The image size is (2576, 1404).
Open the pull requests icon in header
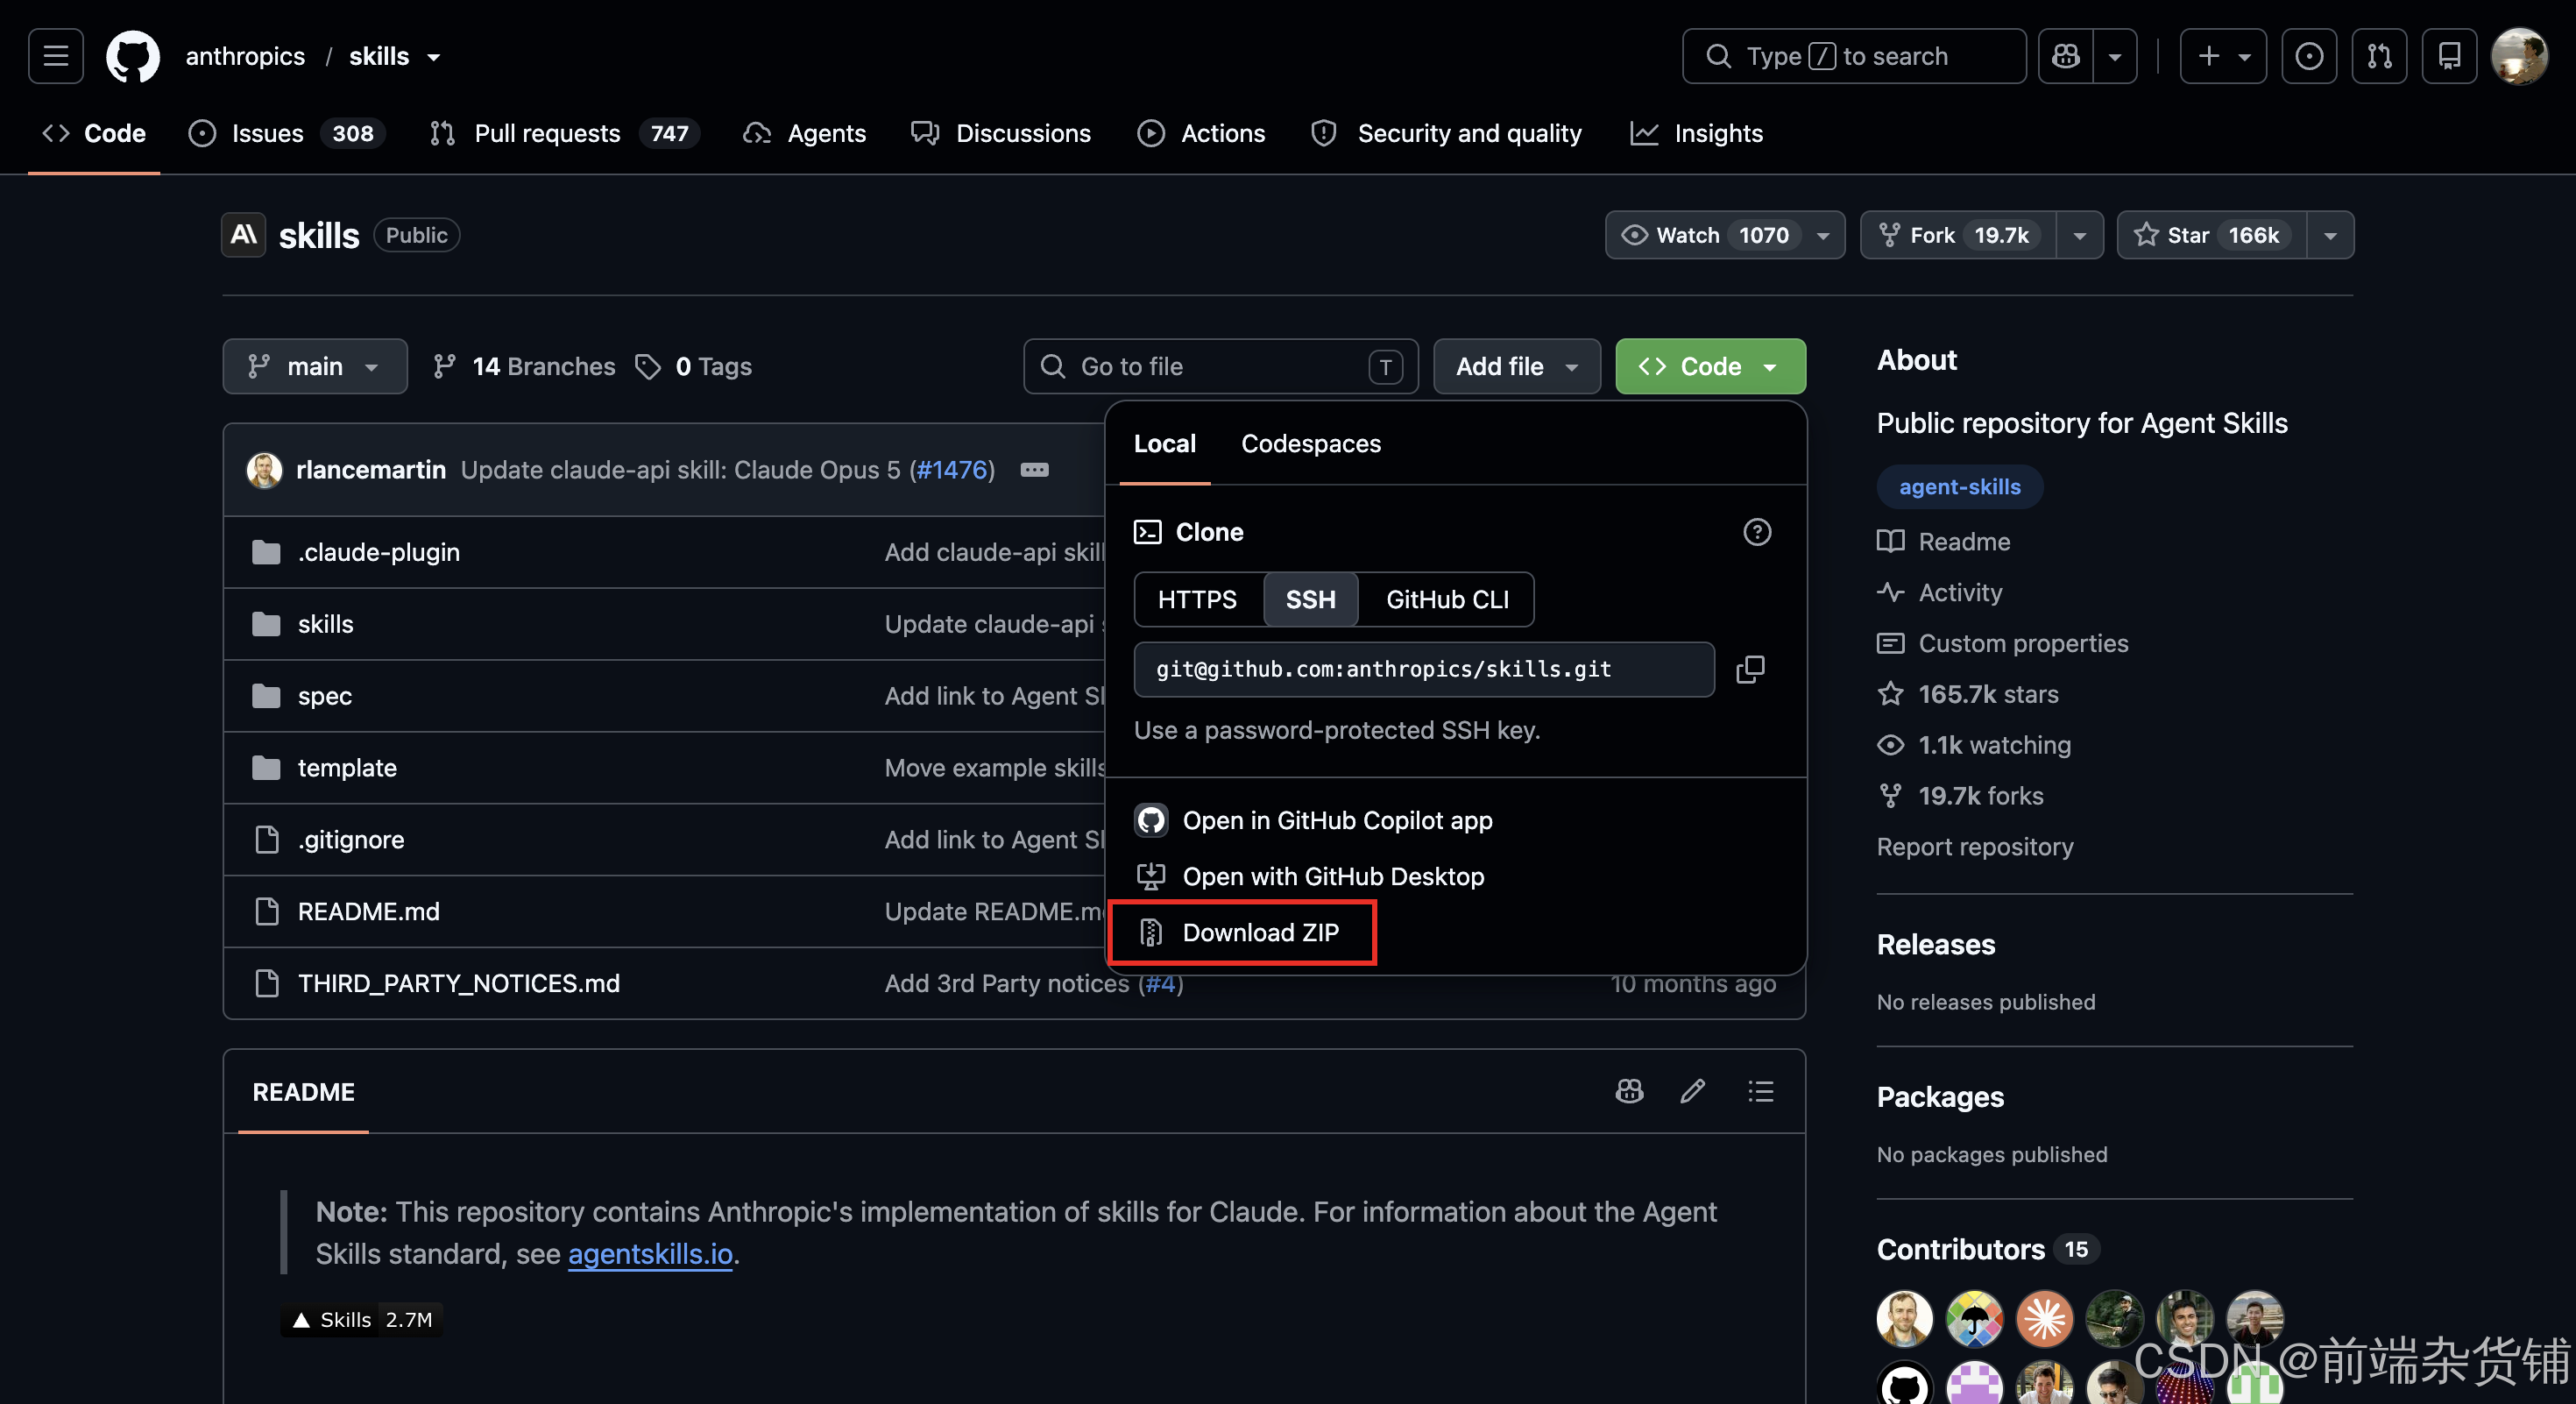2379,56
